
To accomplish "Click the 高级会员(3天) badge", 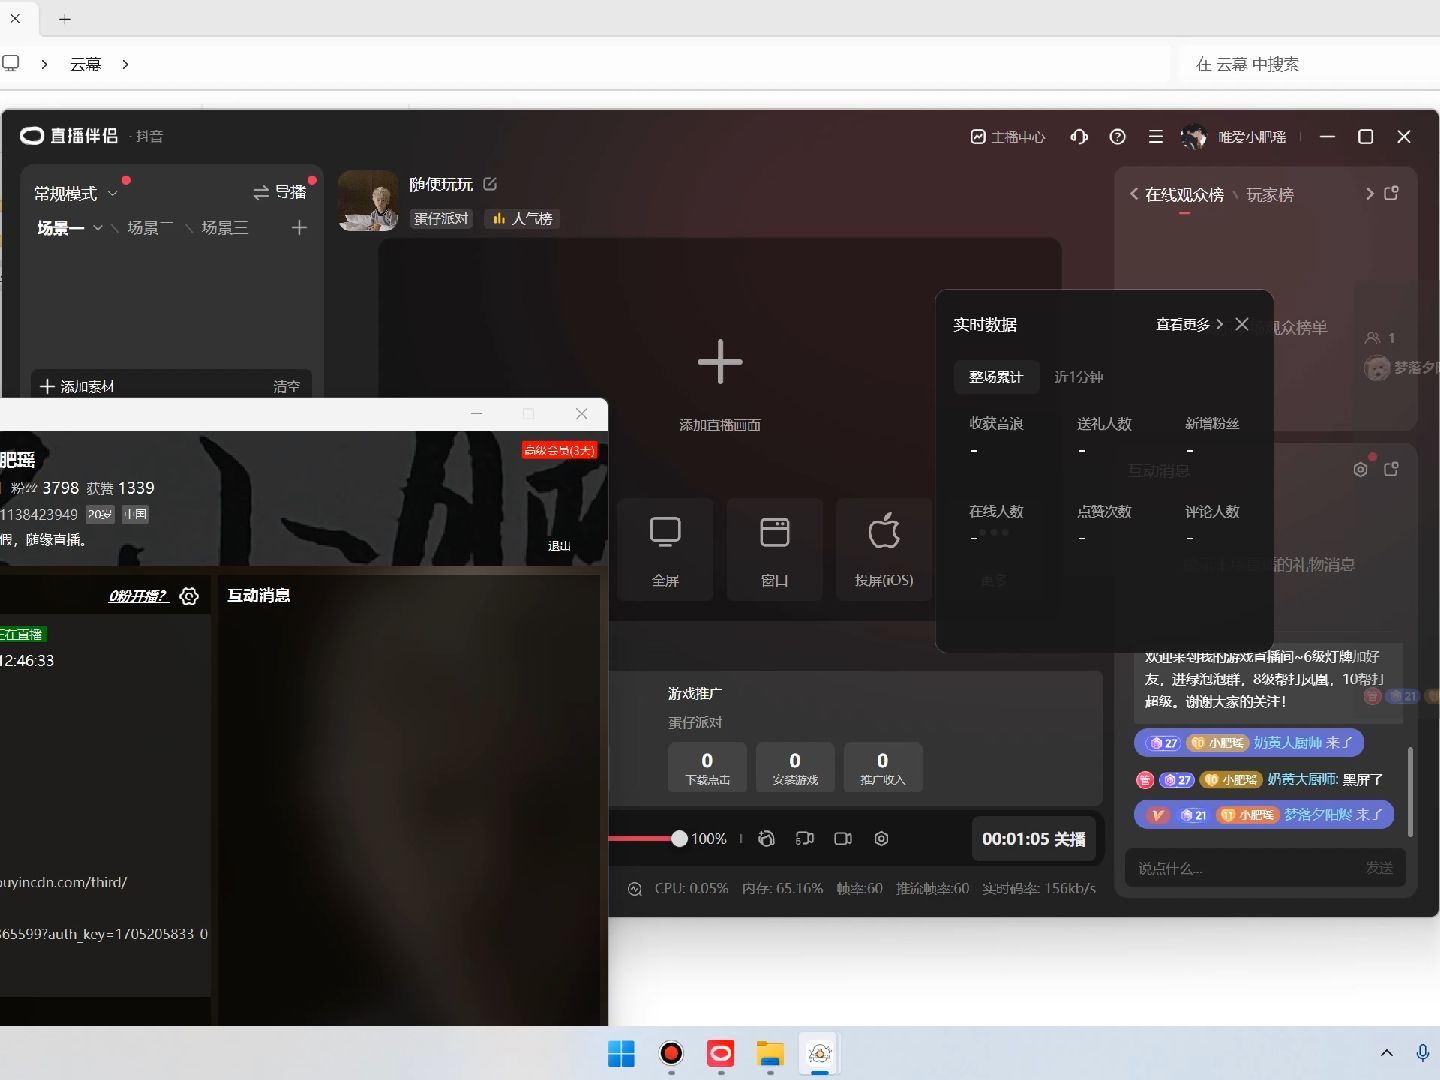I will point(559,450).
